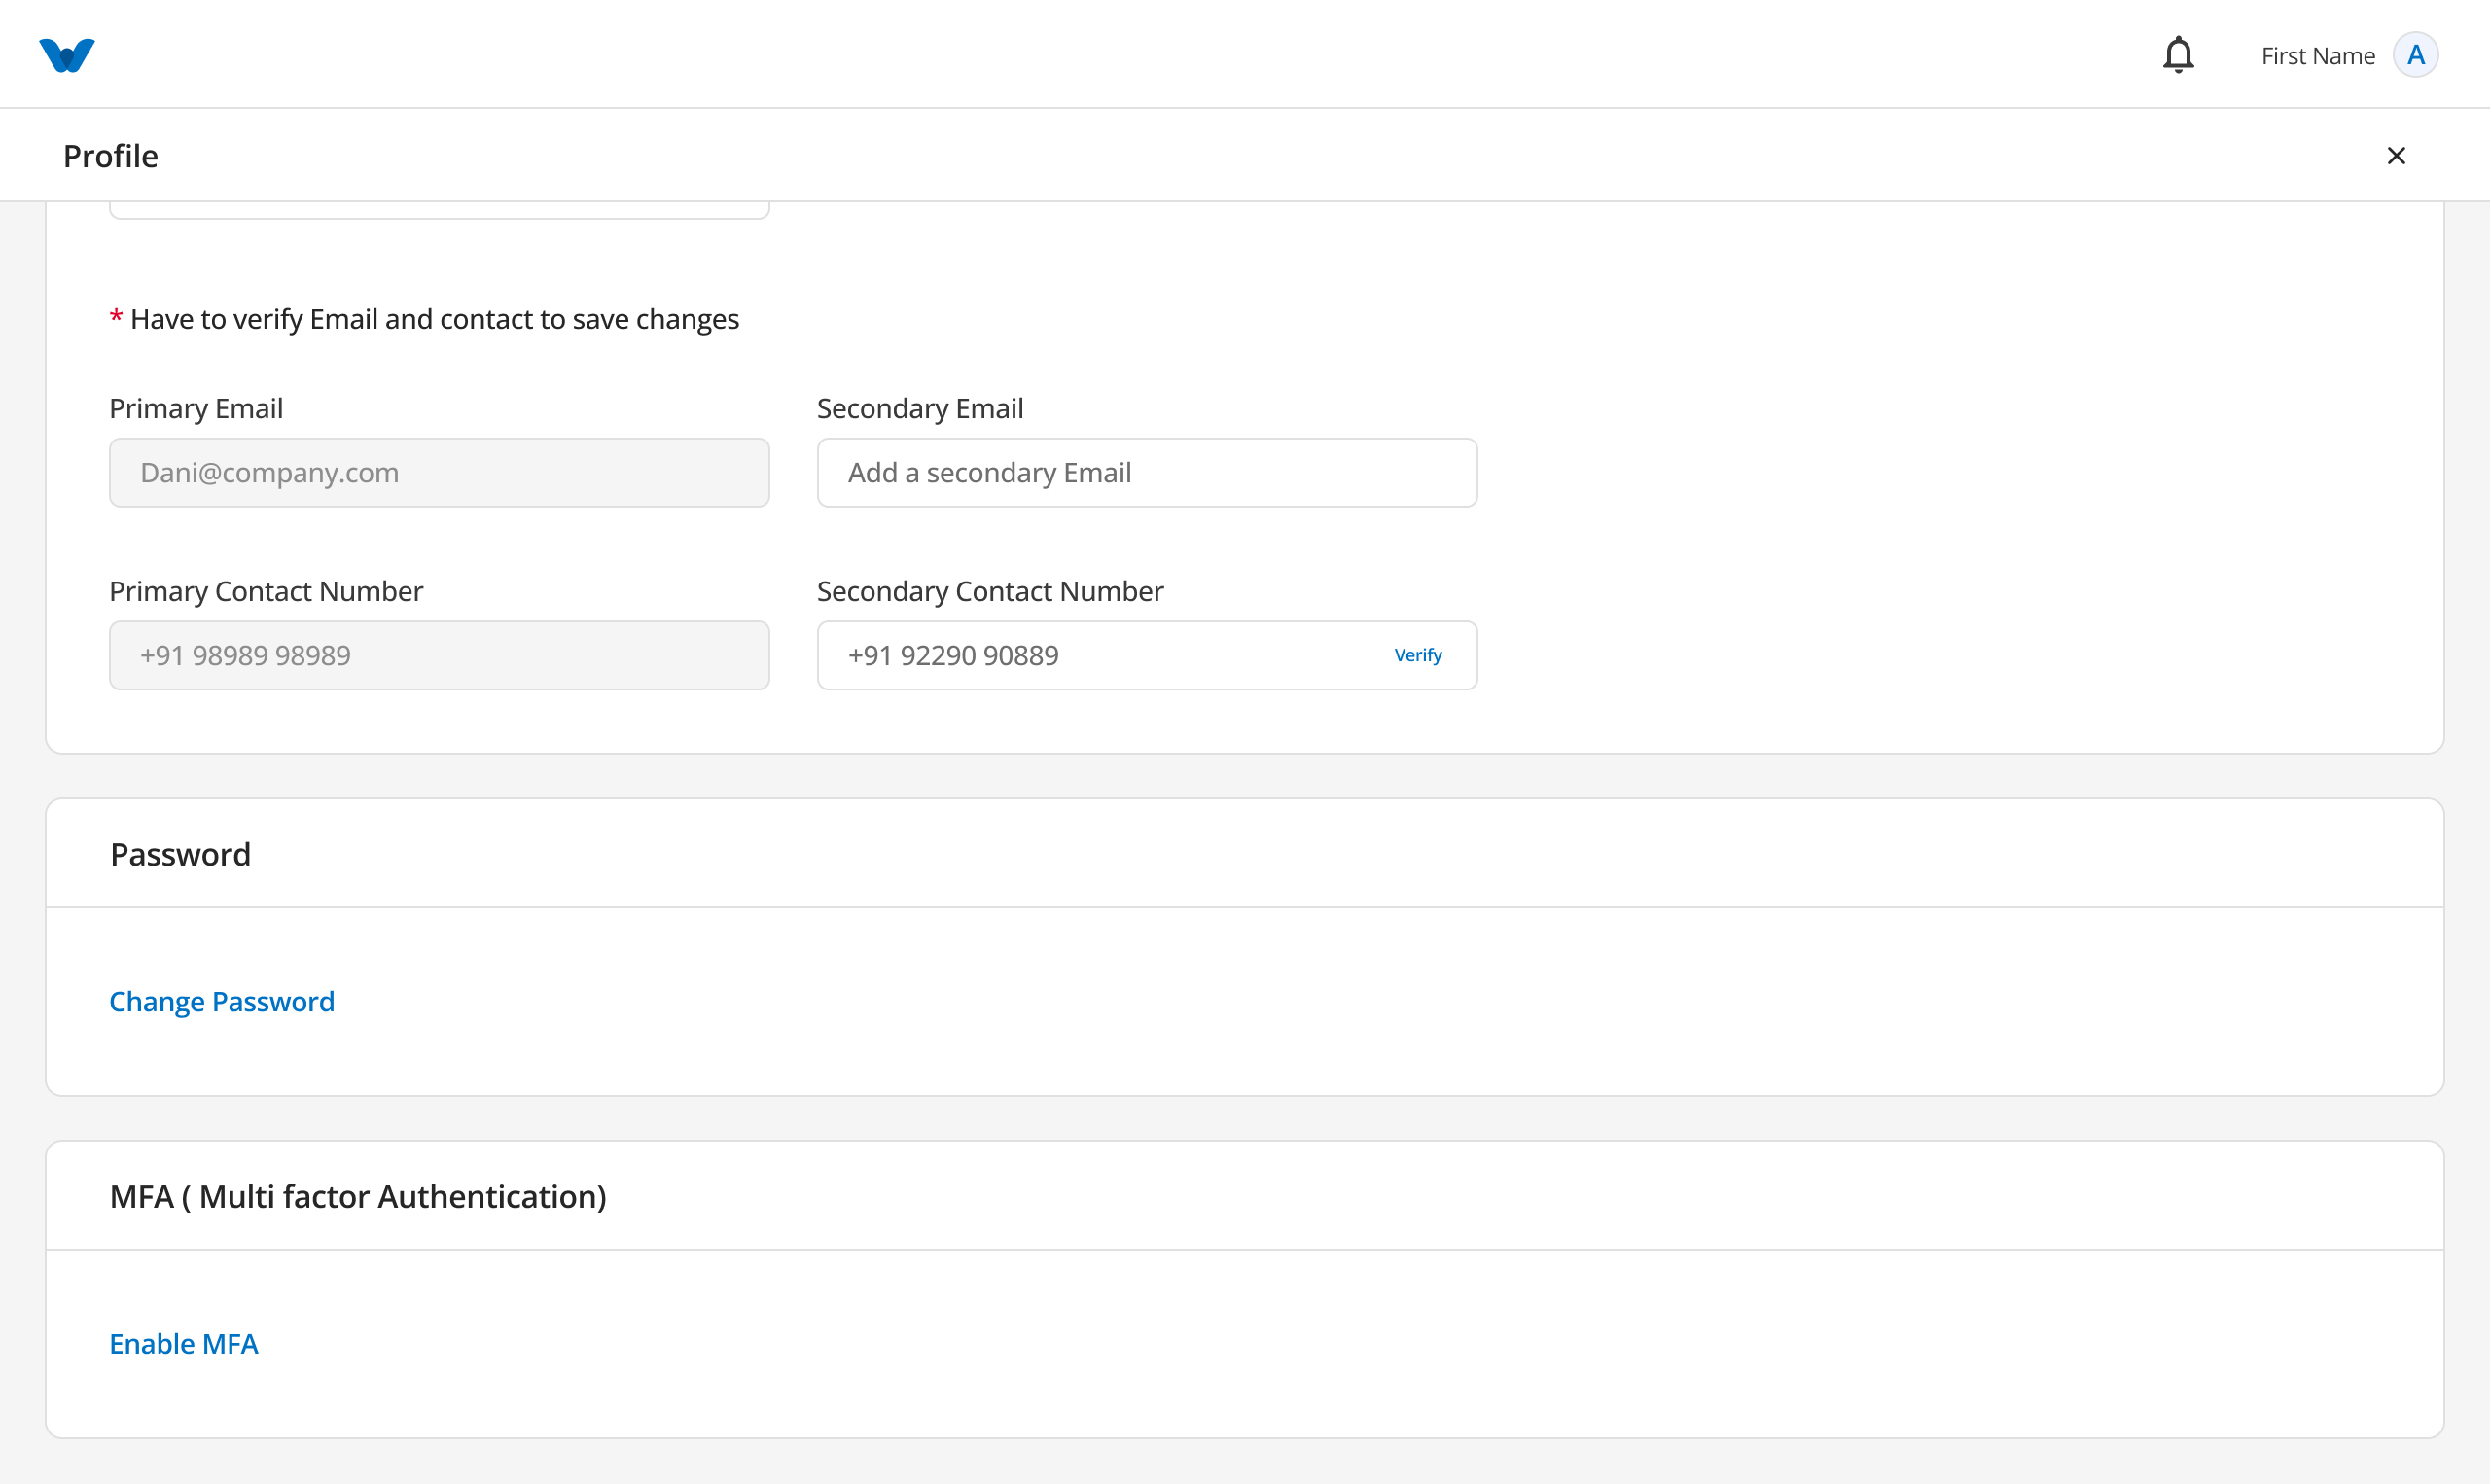Screen dimensions: 2490x1484
Task: Open Change Password link
Action: coord(222,1002)
